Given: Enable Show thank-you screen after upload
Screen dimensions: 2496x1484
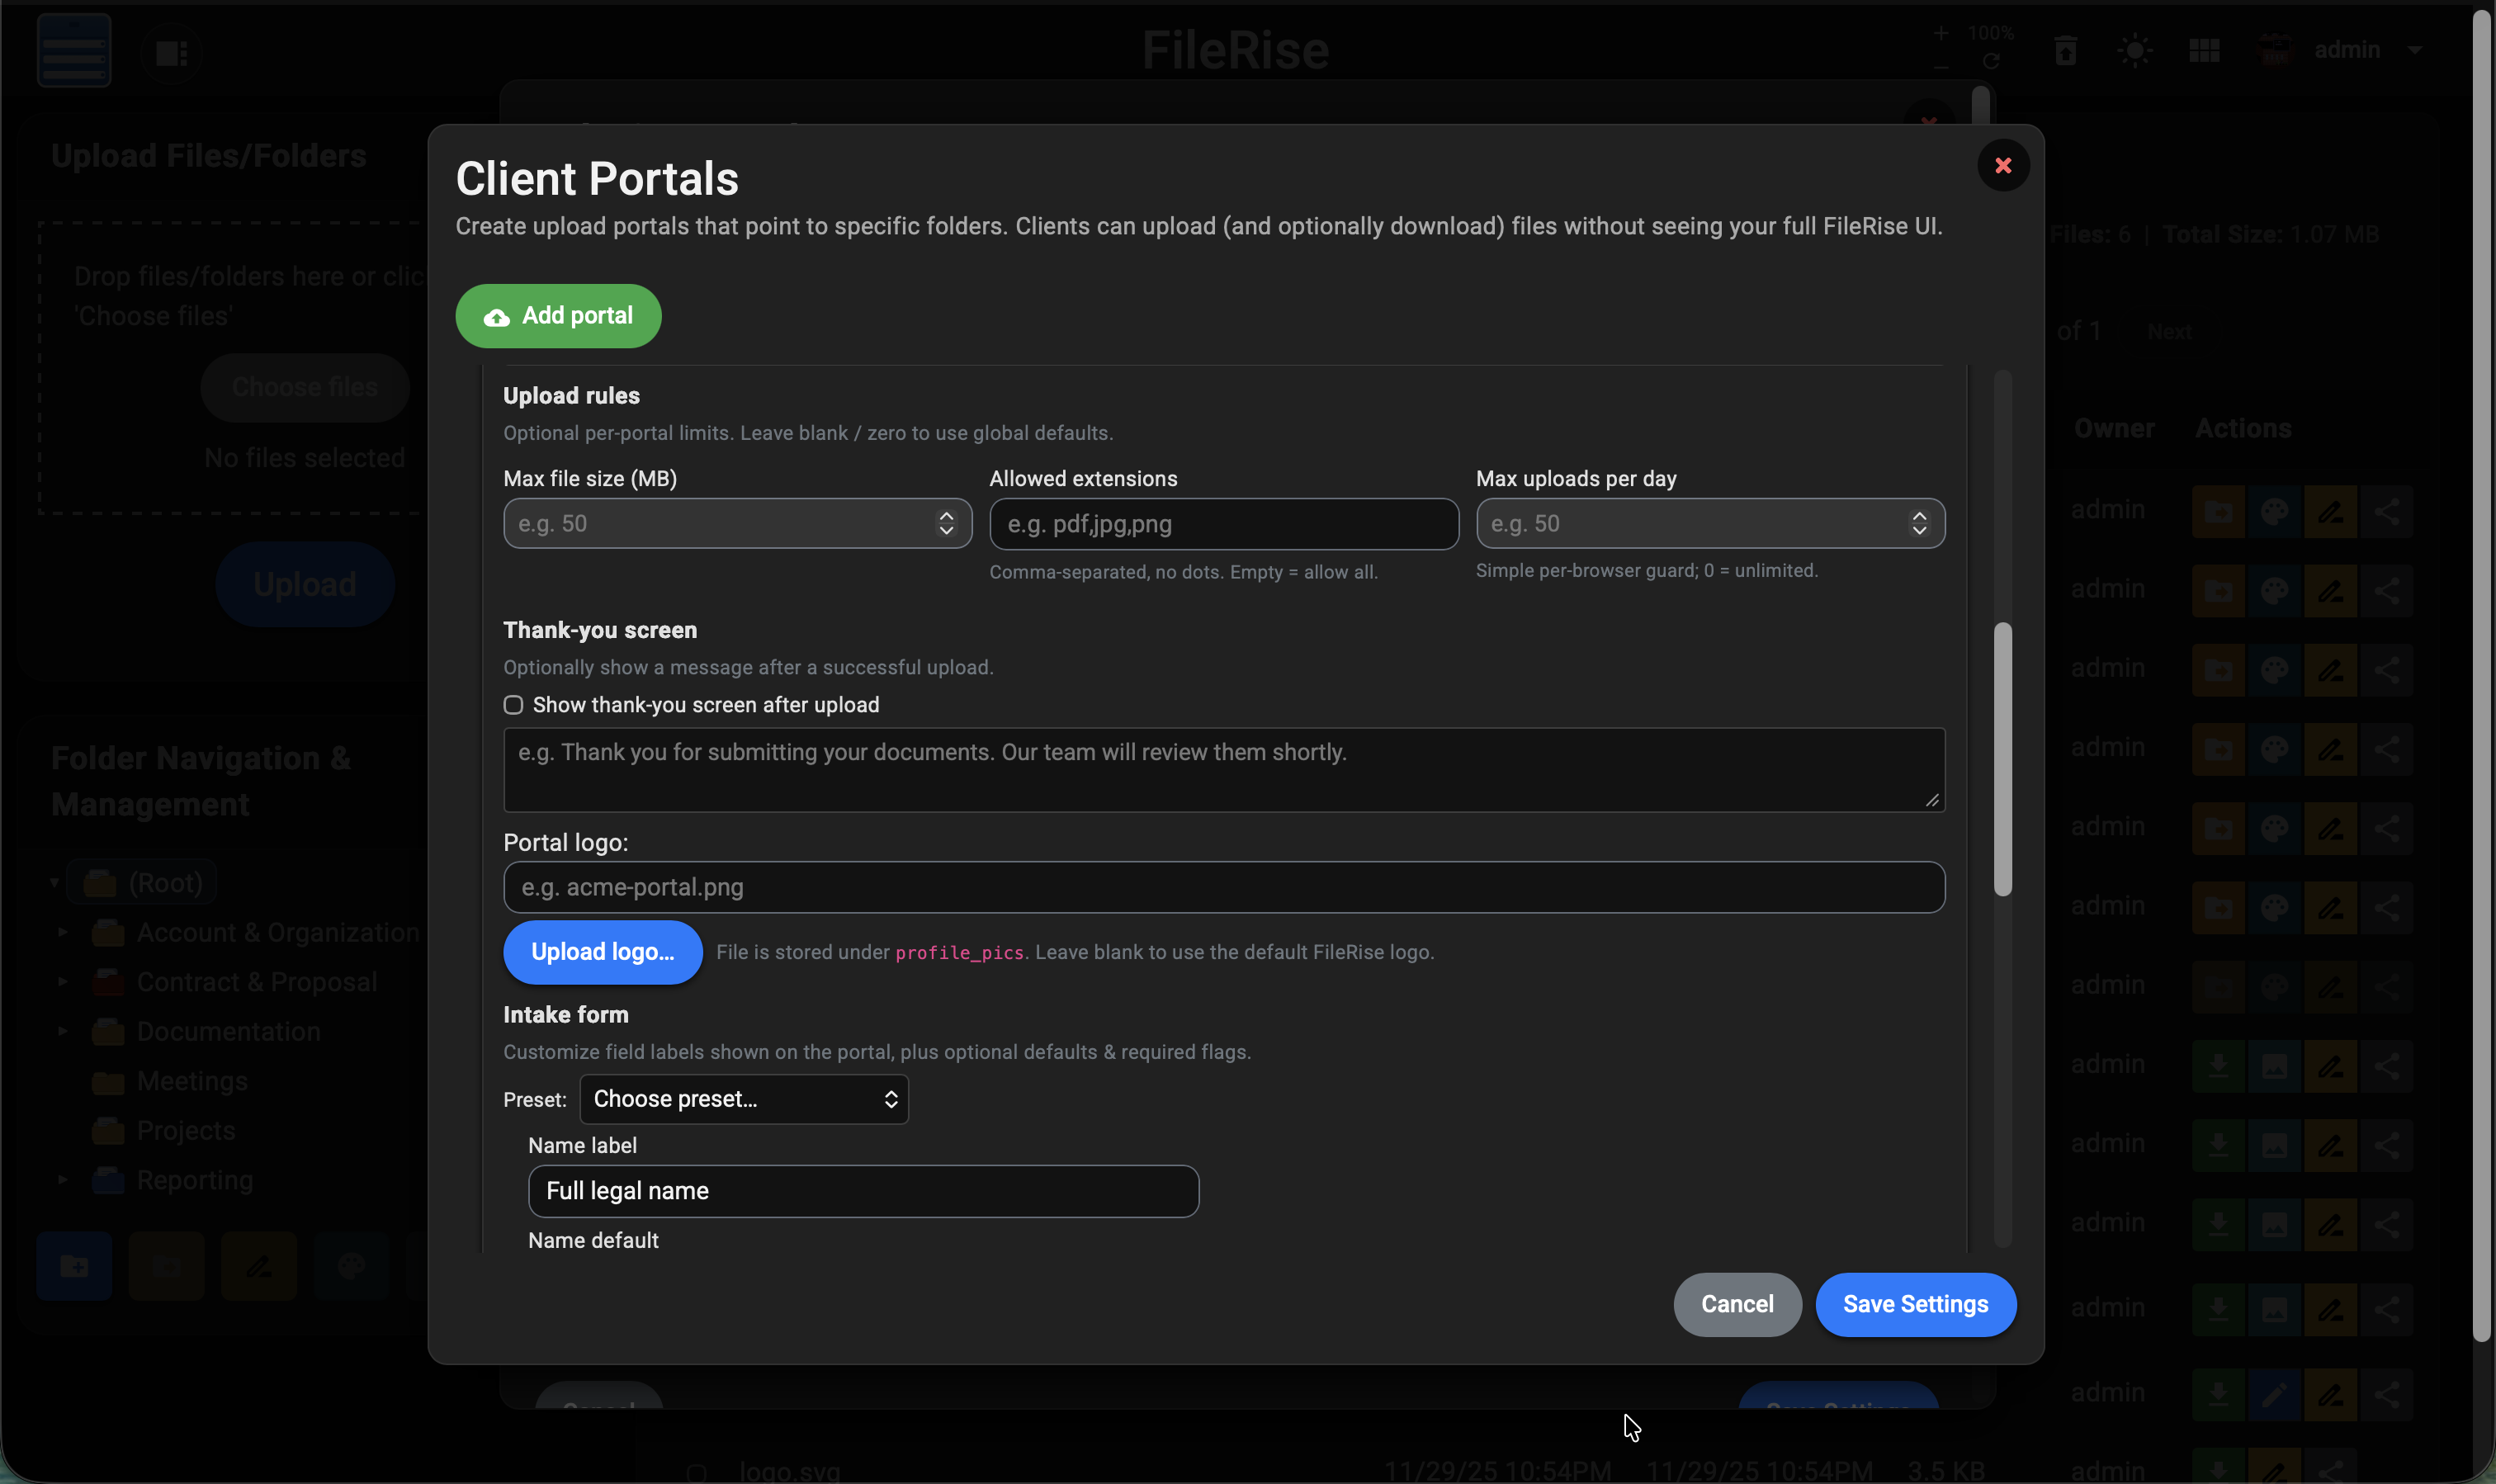Looking at the screenshot, I should tap(514, 704).
